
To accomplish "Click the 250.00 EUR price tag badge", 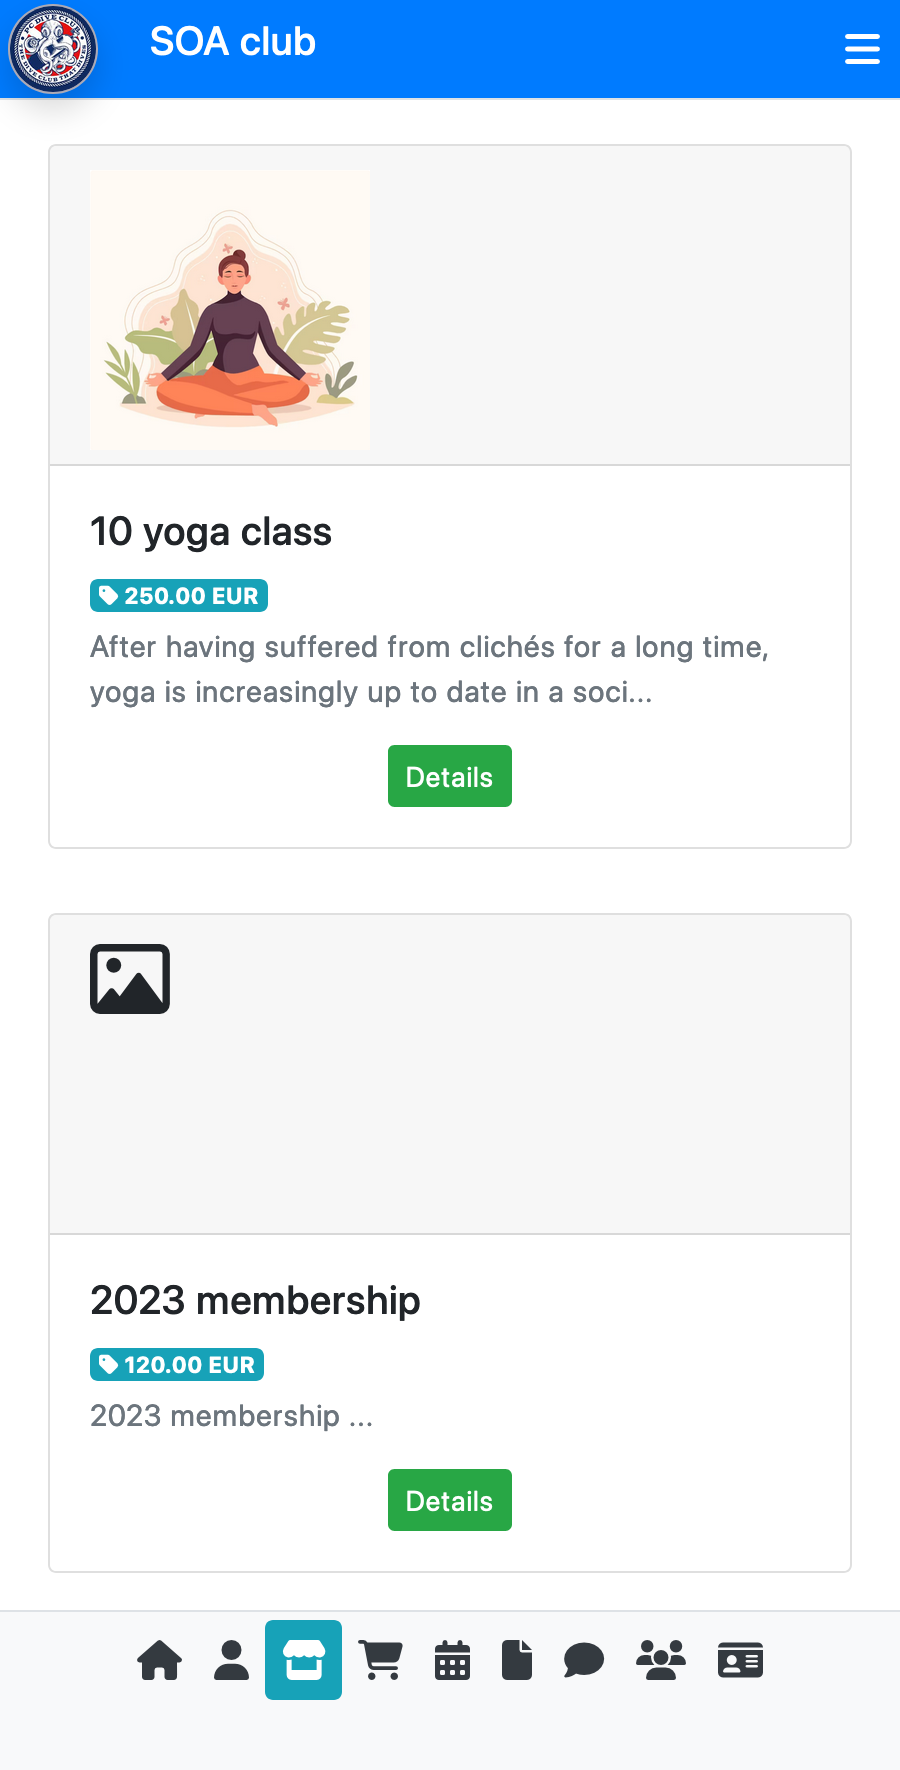I will tap(179, 596).
